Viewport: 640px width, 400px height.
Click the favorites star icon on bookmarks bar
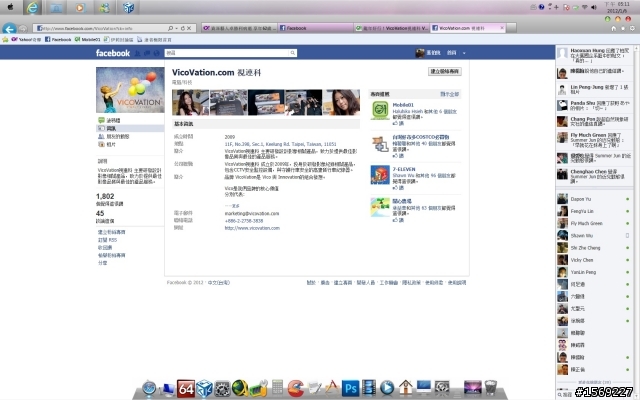point(5,40)
